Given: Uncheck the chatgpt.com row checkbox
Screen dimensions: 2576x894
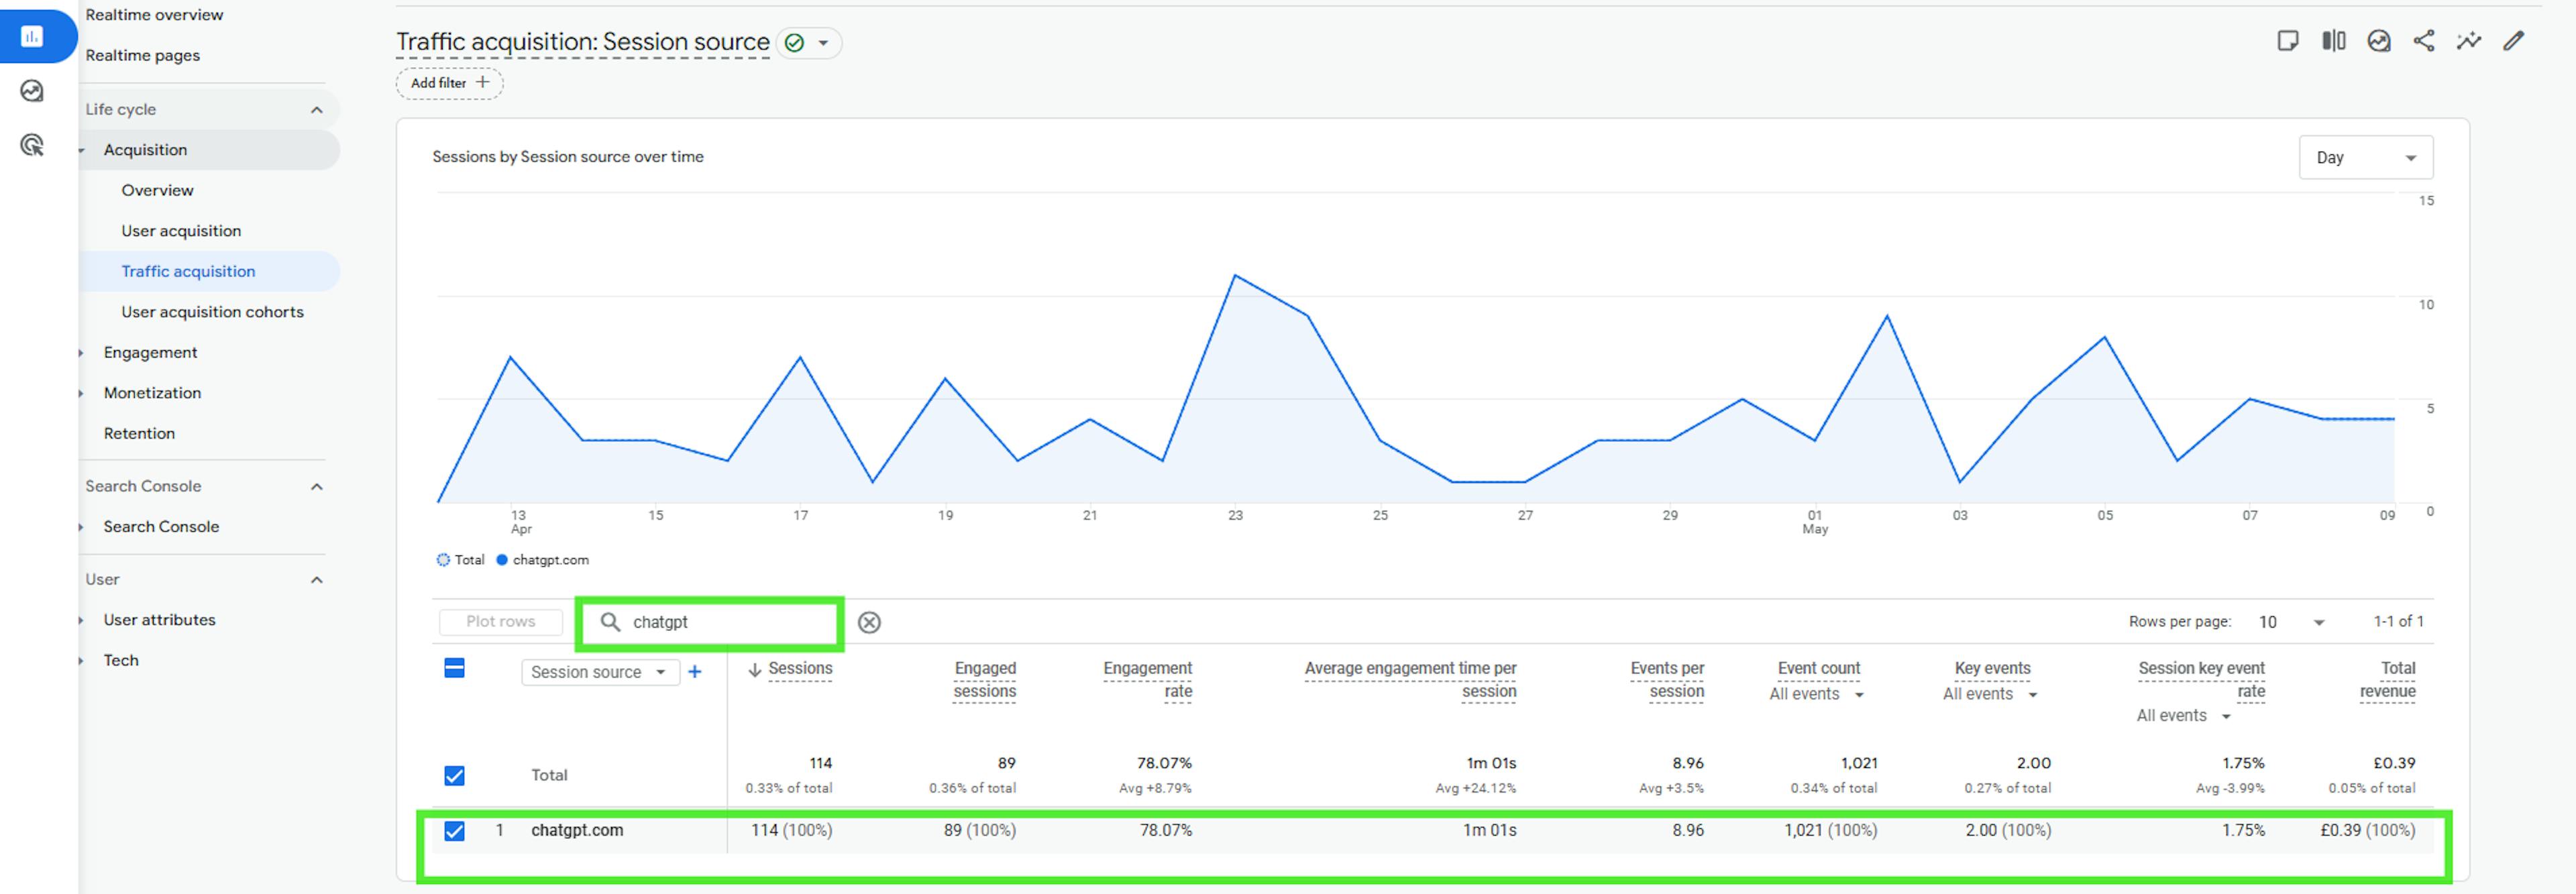Looking at the screenshot, I should (x=454, y=830).
